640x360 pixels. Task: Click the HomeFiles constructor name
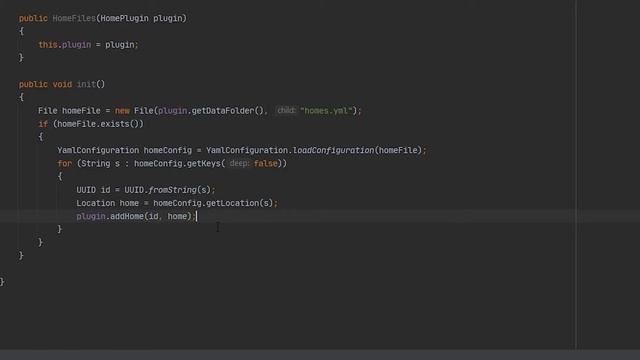pos(74,18)
